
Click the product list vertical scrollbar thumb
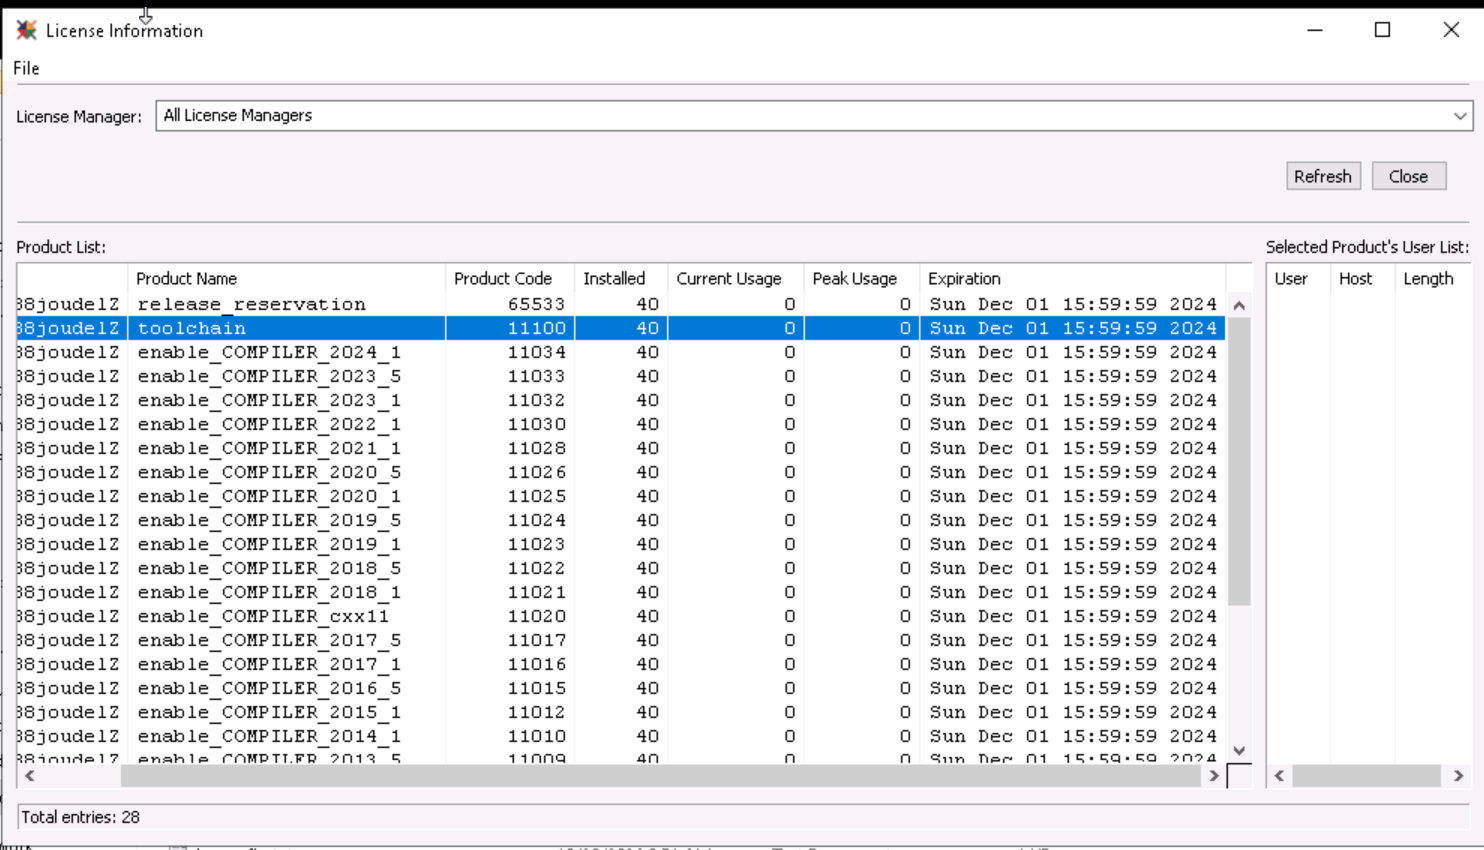click(1239, 462)
